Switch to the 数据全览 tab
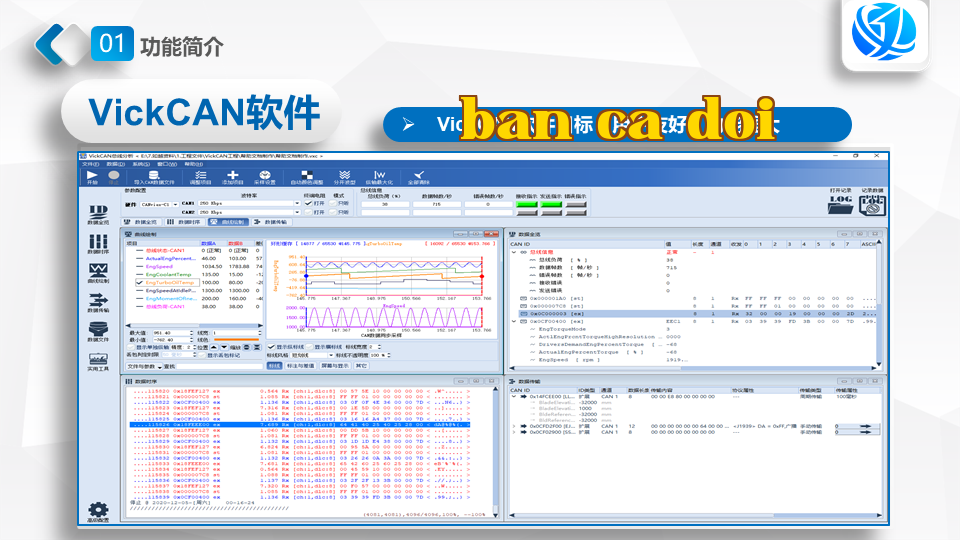Screen dimensions: 960x540 141,222
